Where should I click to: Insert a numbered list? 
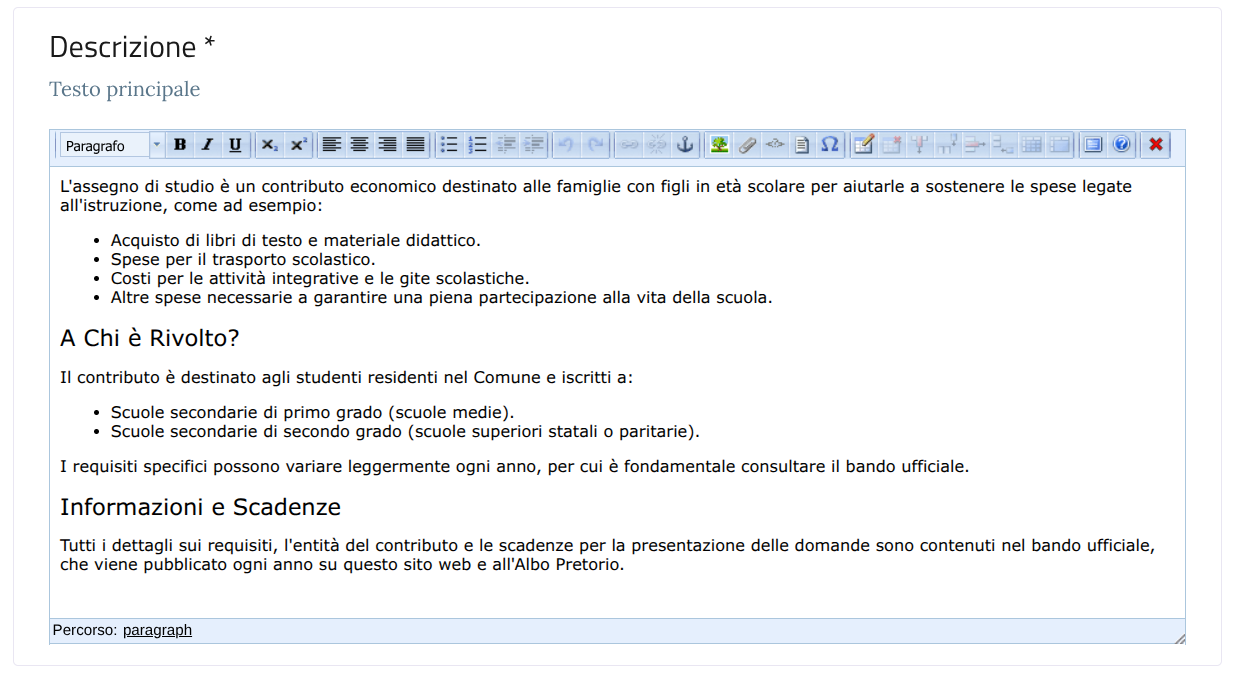478,145
